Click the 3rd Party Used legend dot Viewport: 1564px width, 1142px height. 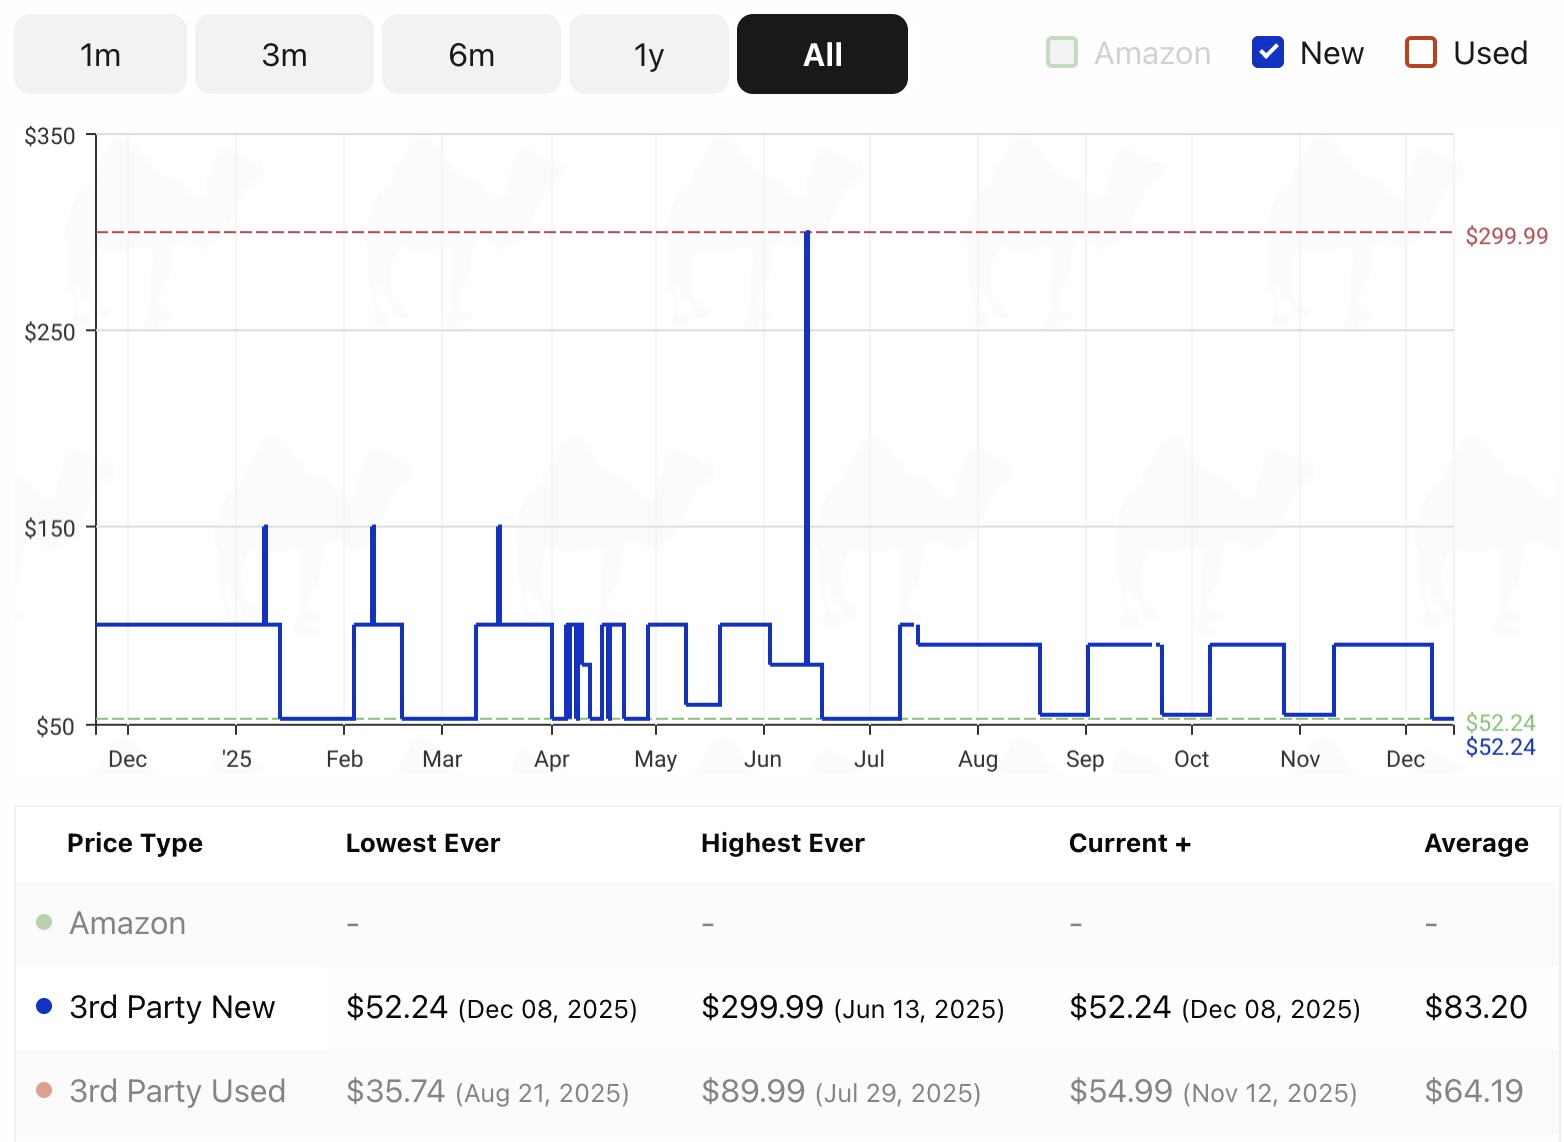44,1090
